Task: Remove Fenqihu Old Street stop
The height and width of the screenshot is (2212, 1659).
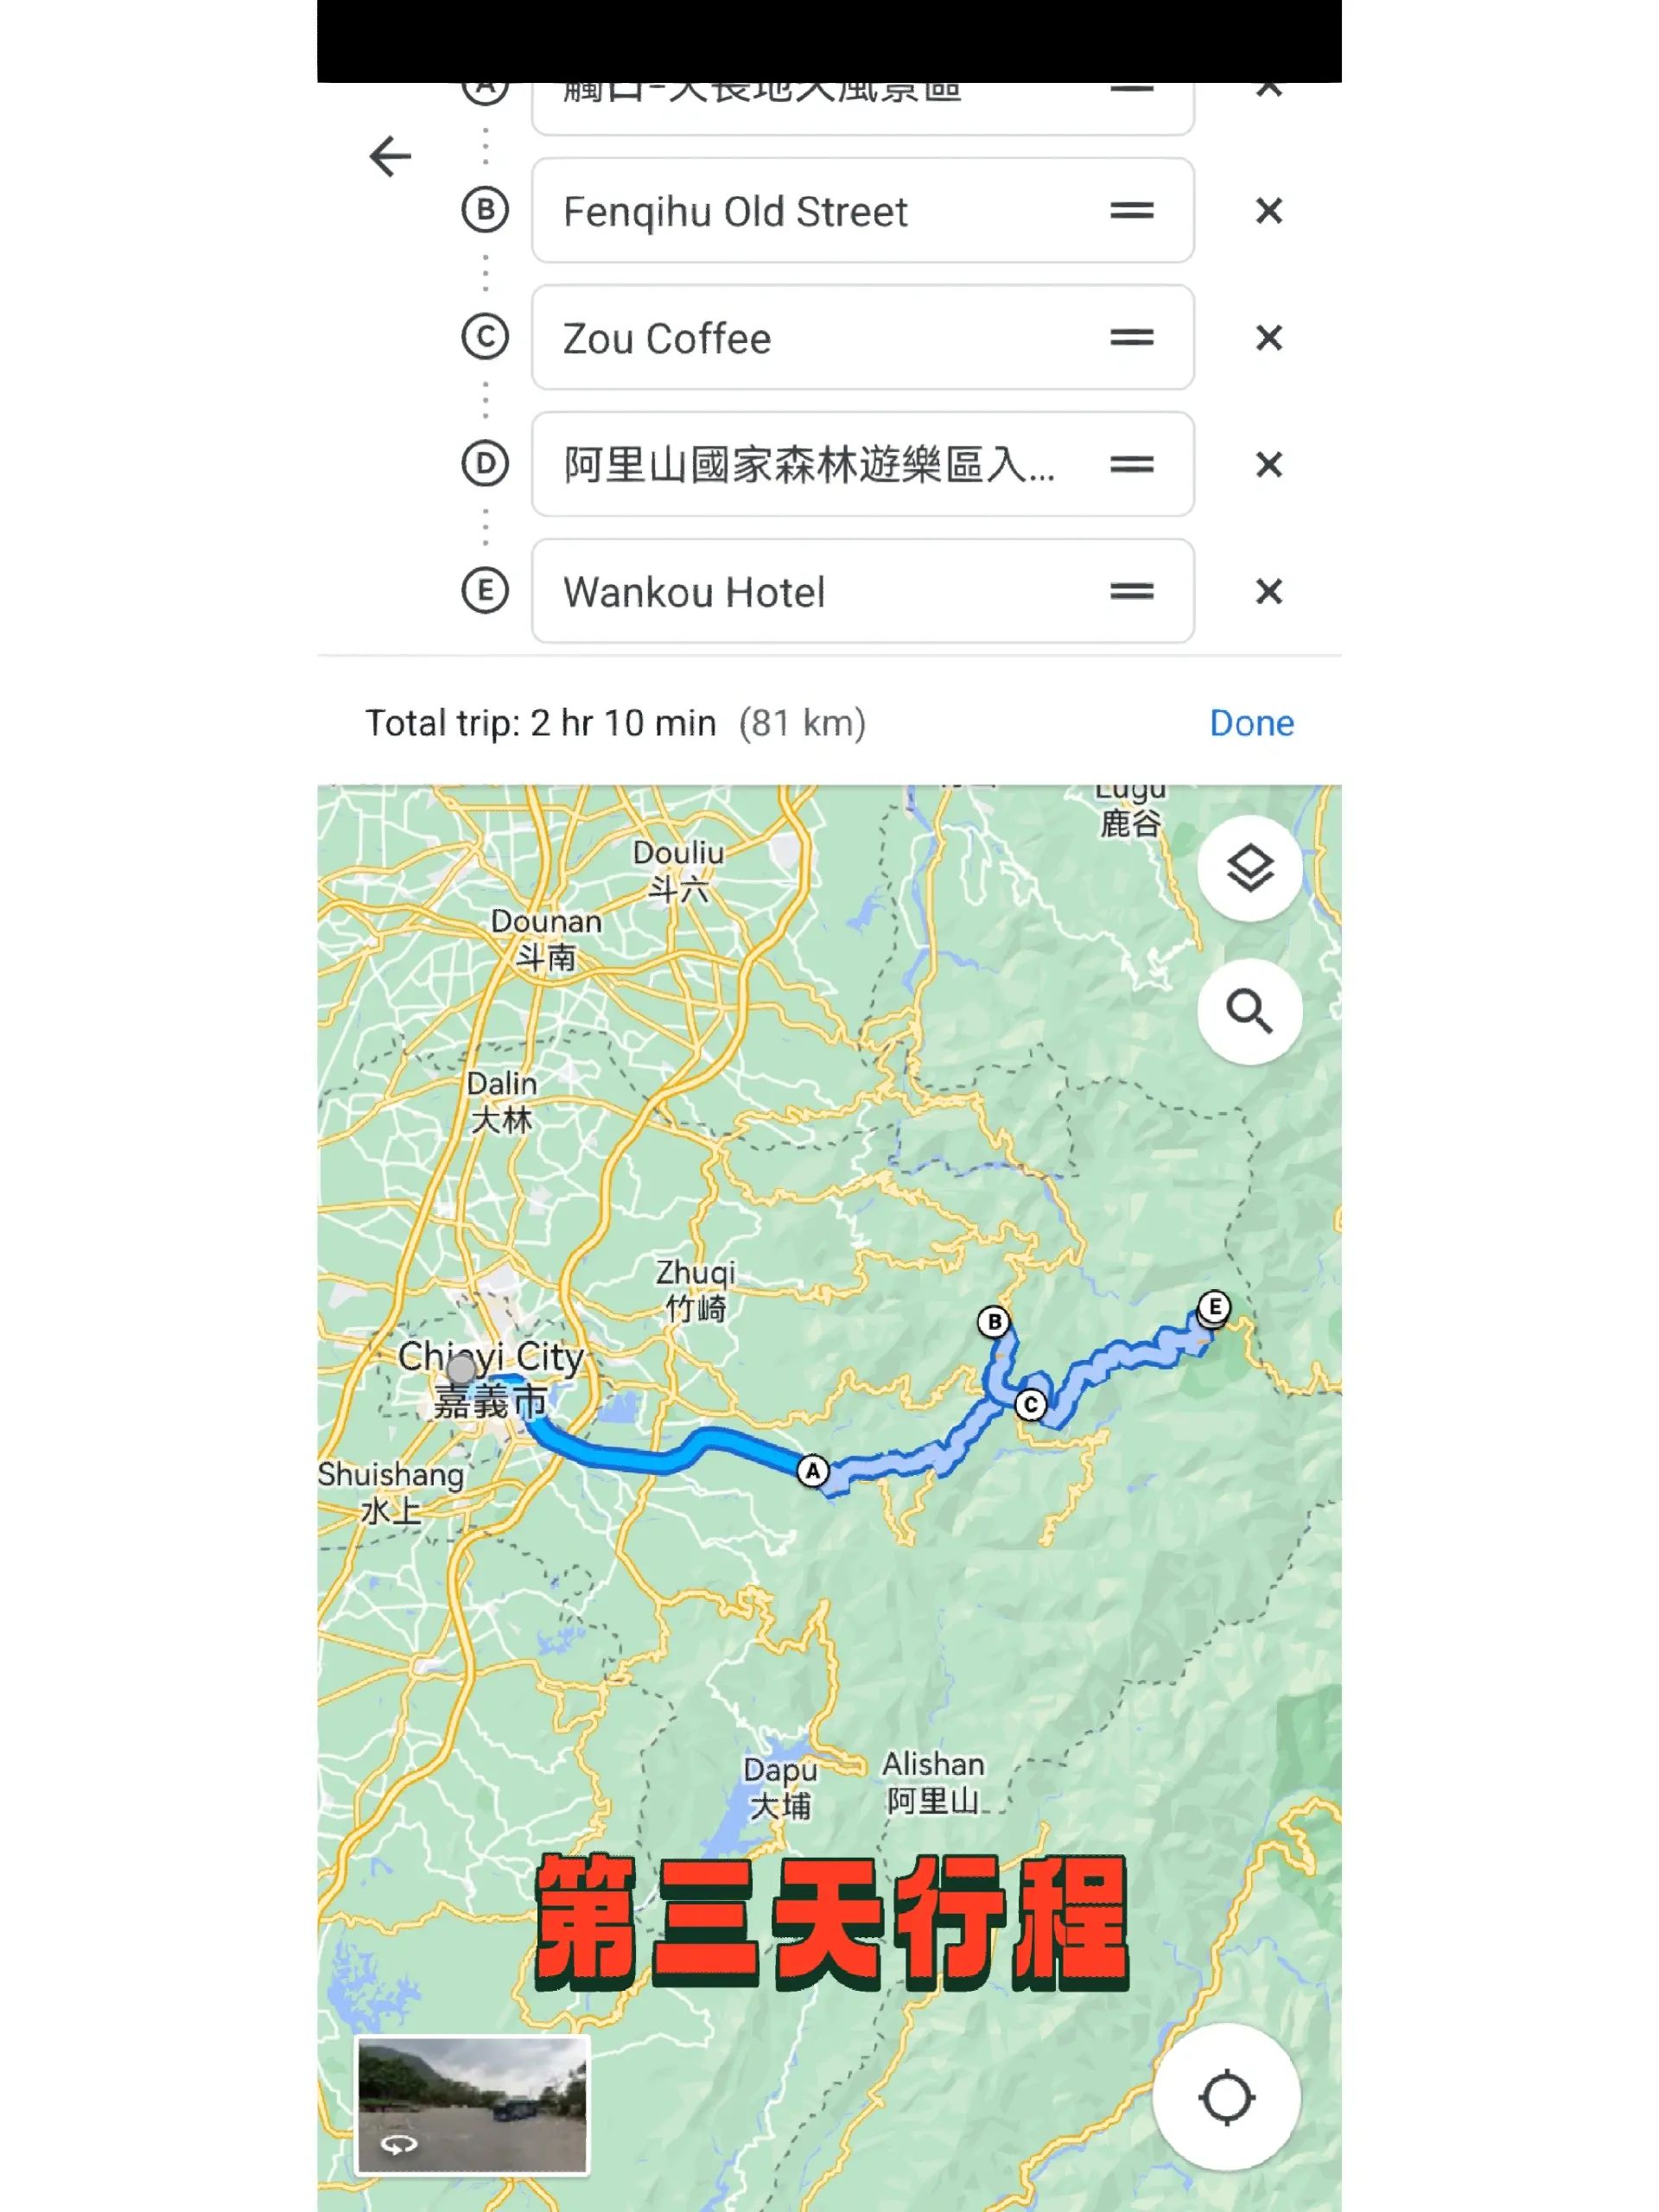Action: click(1268, 211)
